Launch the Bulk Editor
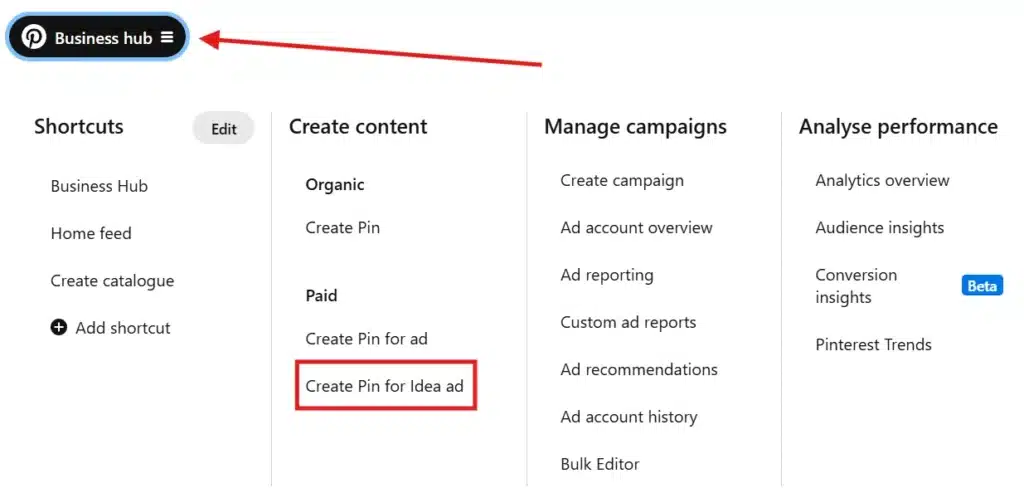This screenshot has height=488, width=1024. pyautogui.click(x=600, y=464)
